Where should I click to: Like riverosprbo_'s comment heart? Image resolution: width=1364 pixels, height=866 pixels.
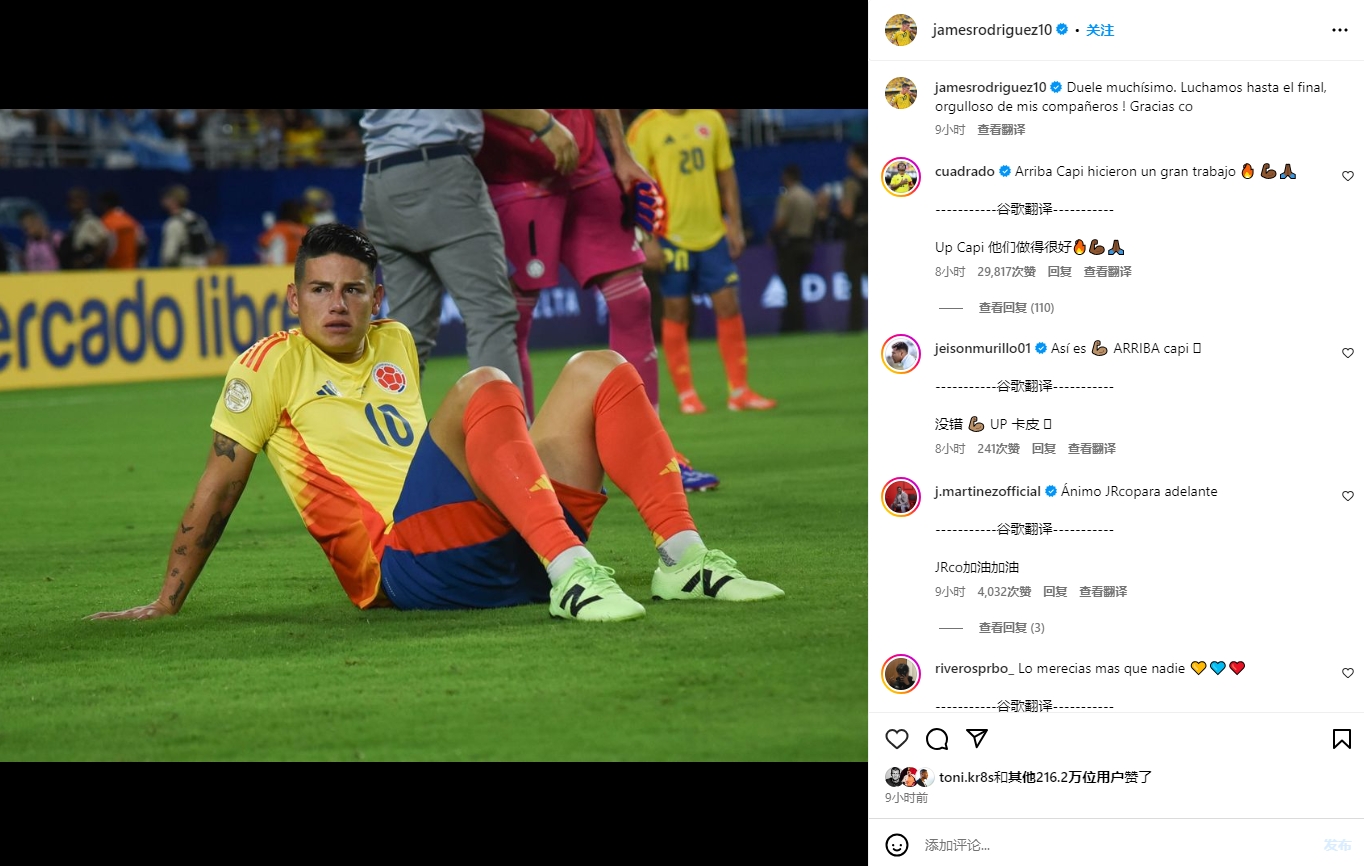[1348, 673]
